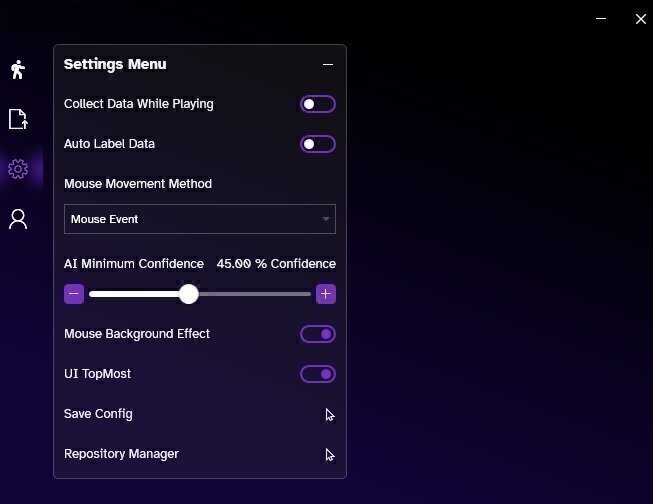Turn off UI TopMost toggle
The width and height of the screenshot is (653, 504).
[318, 374]
